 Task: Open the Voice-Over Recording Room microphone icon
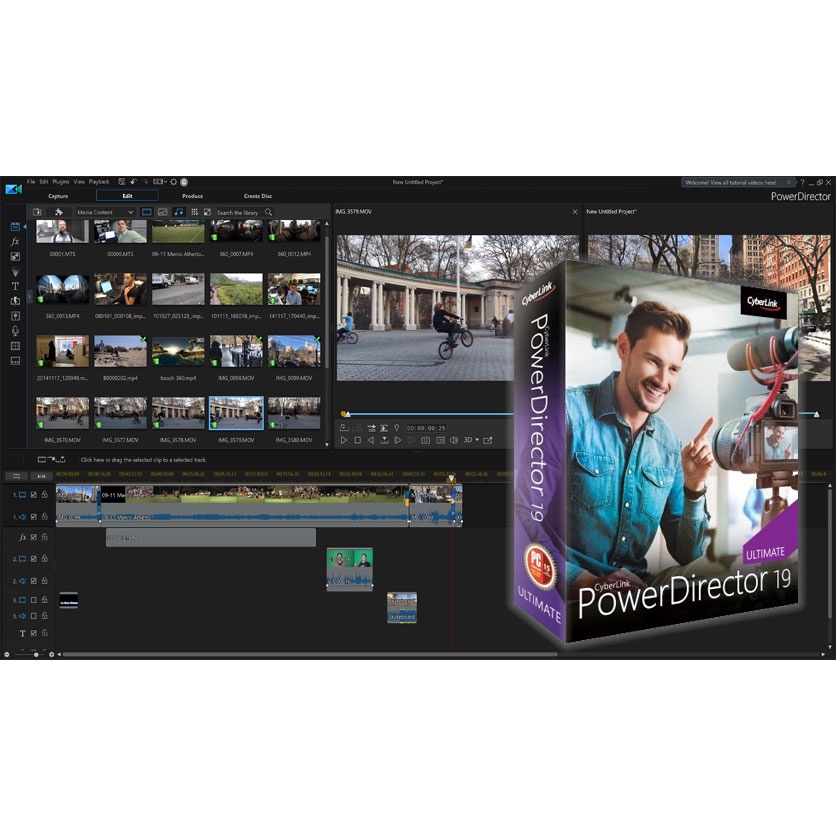coord(15,330)
